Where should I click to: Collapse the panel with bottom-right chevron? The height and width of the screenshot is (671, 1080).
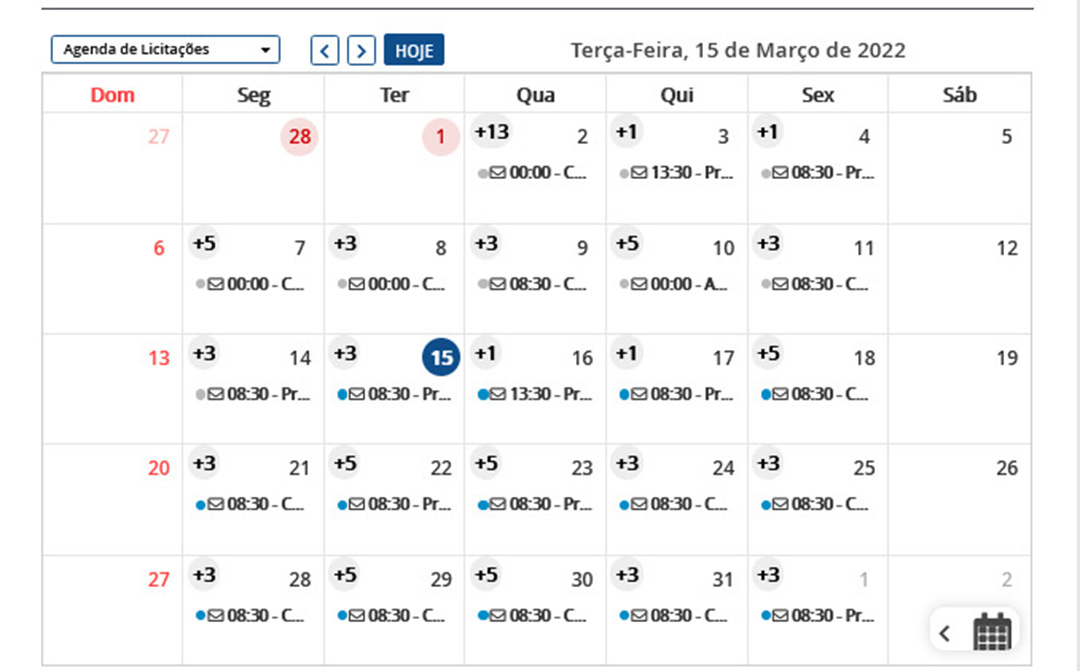click(945, 633)
